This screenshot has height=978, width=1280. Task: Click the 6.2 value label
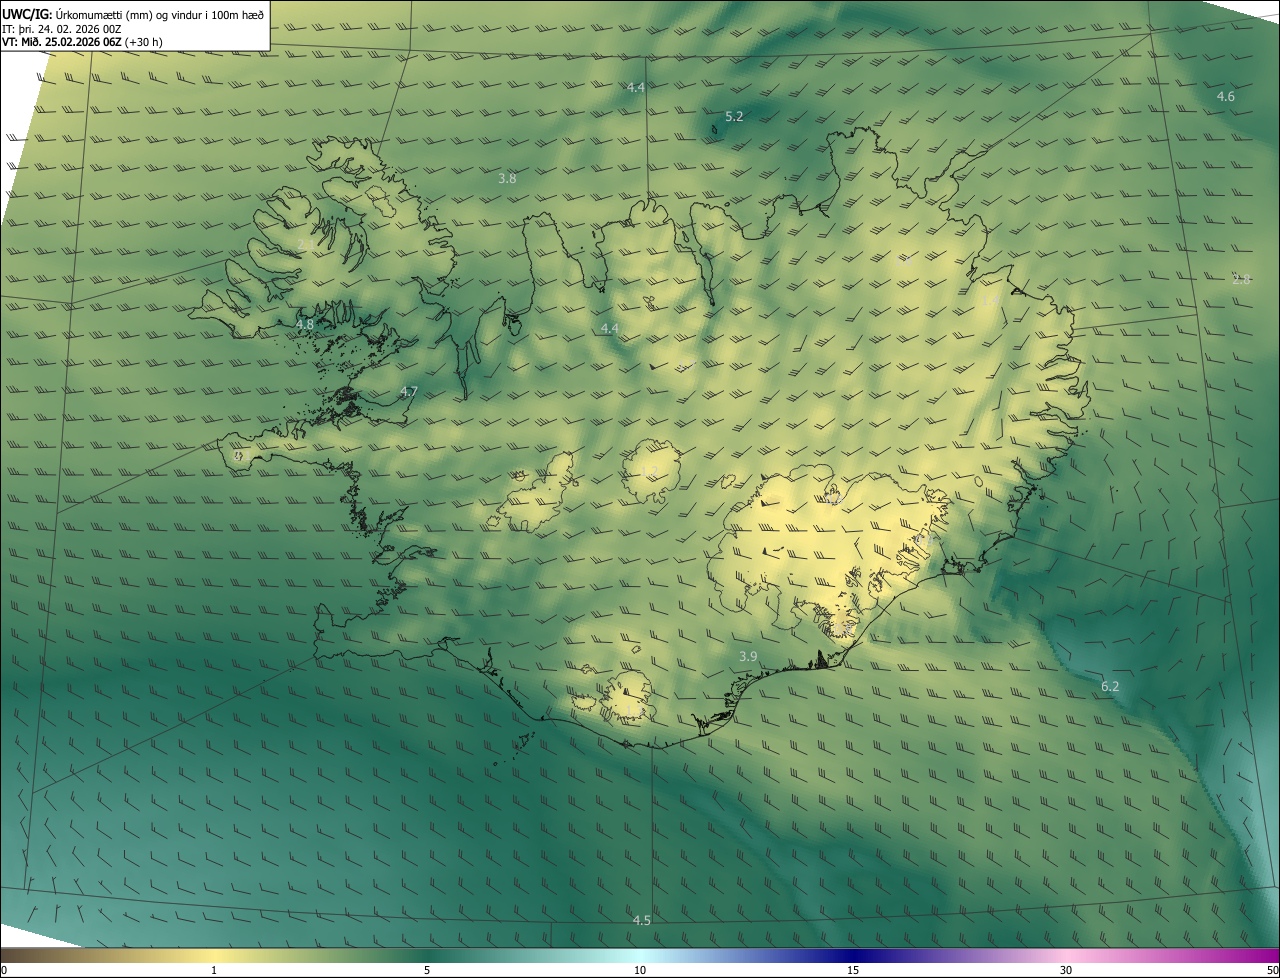pos(1110,687)
